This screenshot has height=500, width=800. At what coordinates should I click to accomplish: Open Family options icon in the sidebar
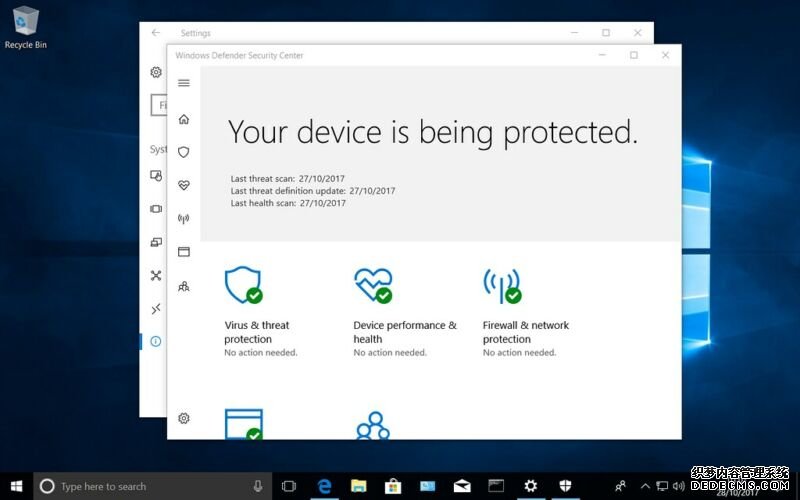pyautogui.click(x=184, y=286)
